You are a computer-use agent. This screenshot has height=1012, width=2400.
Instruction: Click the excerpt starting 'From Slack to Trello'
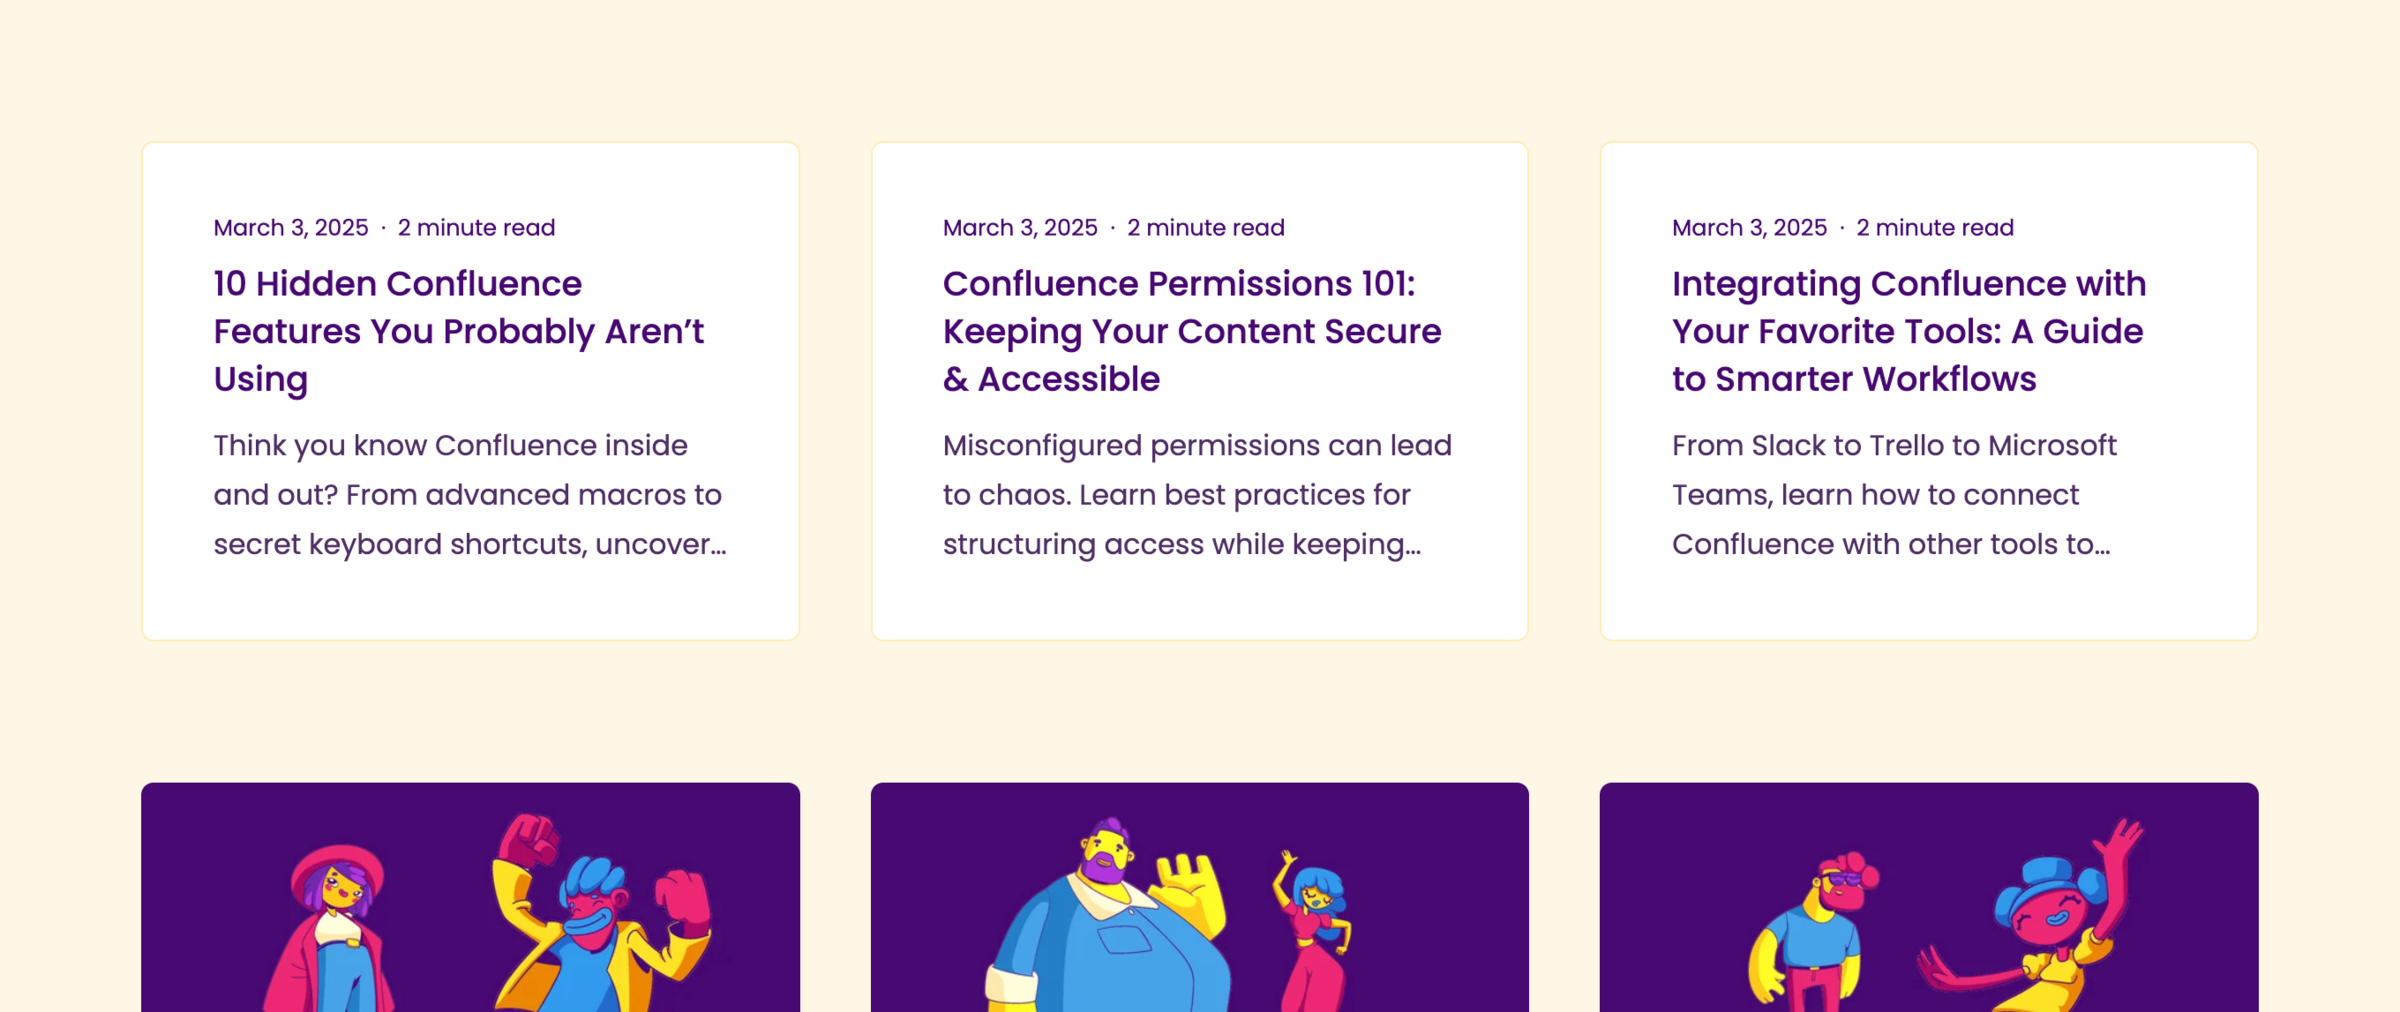pyautogui.click(x=1894, y=494)
